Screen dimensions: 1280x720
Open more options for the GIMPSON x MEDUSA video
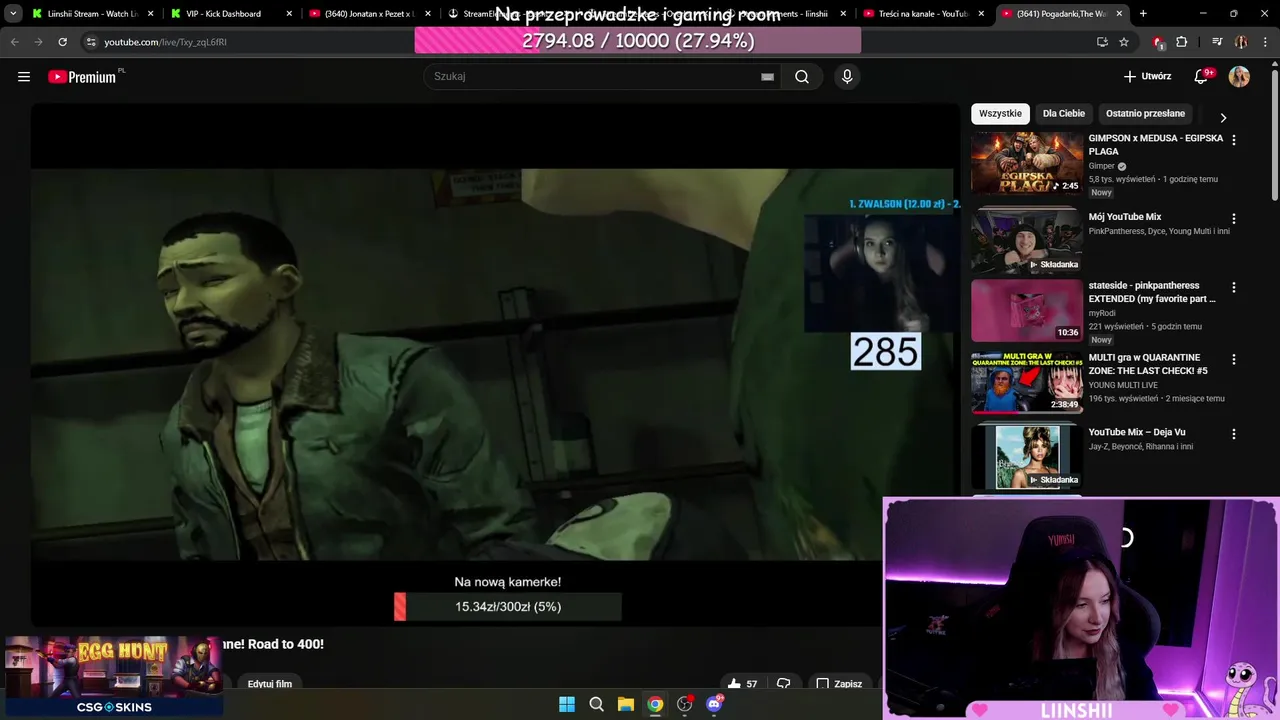coord(1233,140)
